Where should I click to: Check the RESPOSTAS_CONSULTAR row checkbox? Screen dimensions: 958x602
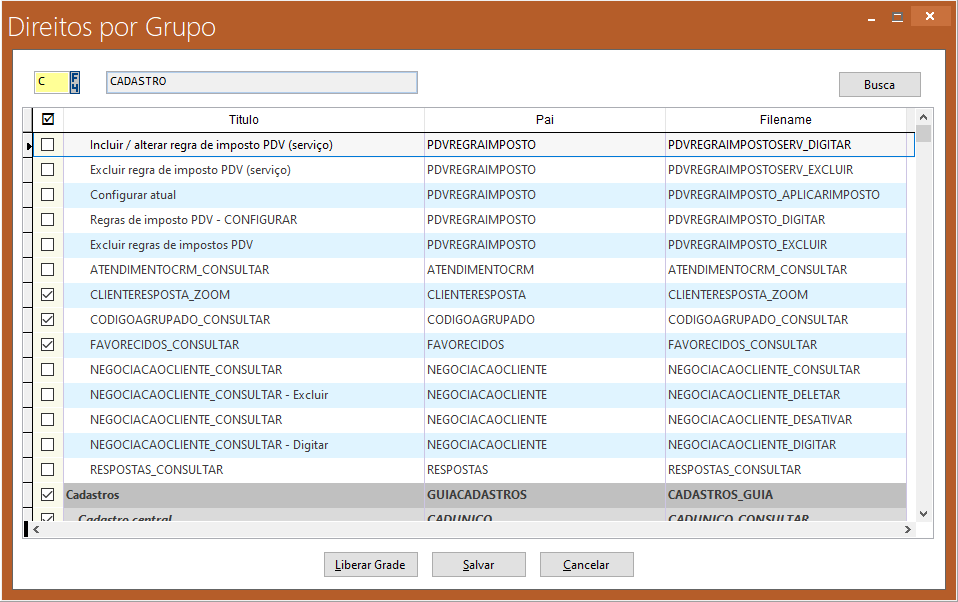48,470
